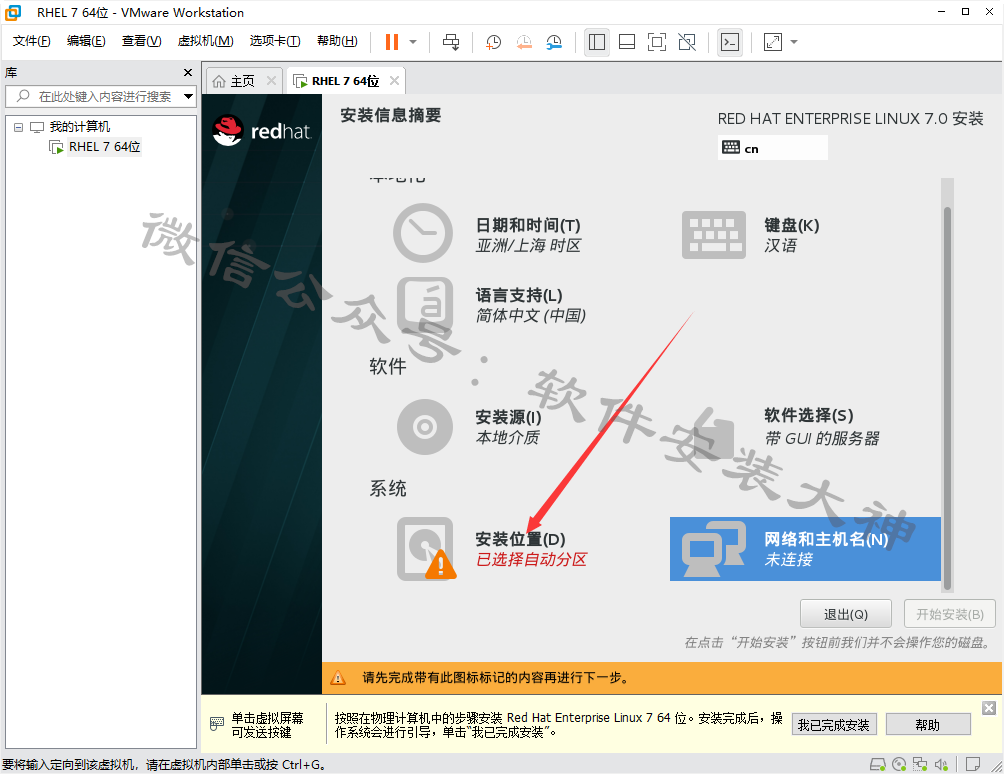
Task: Click the CD/DVD status bar icon
Action: 899,764
